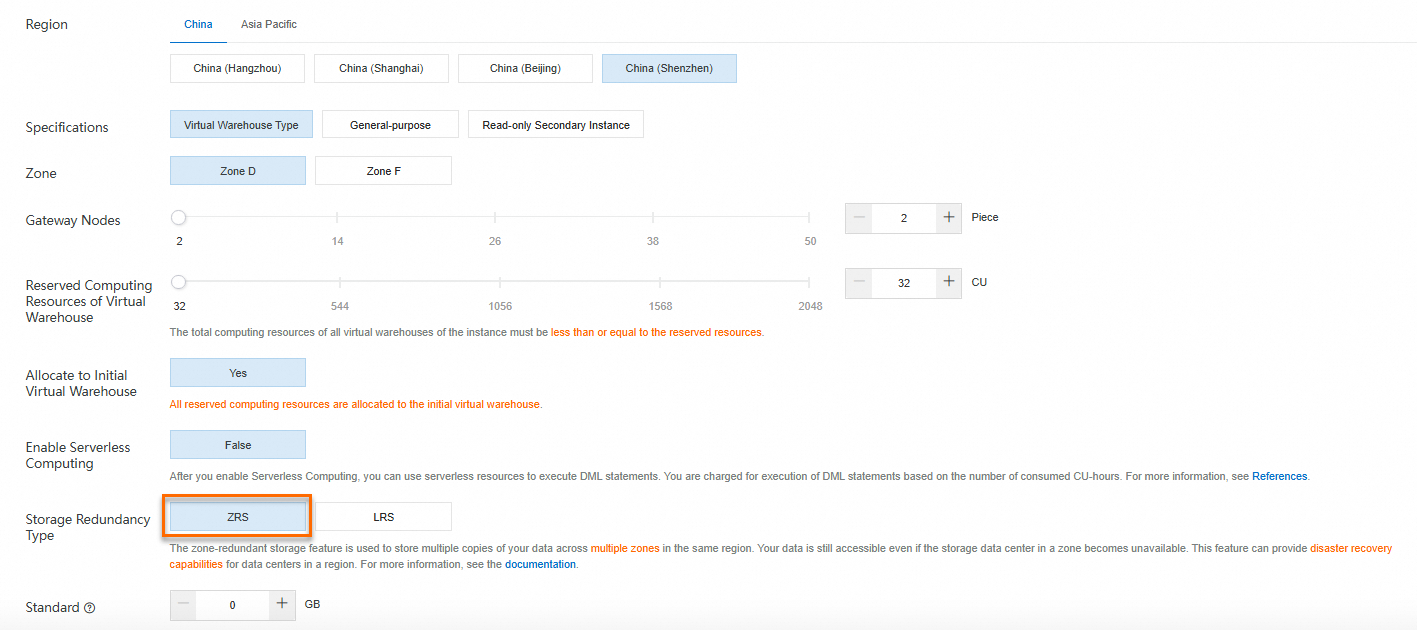Choose Virtual Warehouse Type specification
Screen dimensions: 1417x630
point(241,125)
